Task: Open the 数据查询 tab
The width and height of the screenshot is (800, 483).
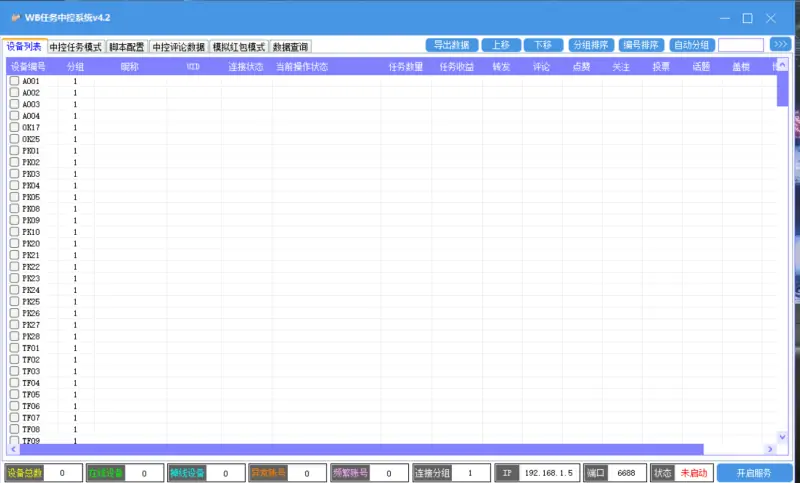Action: 290,47
